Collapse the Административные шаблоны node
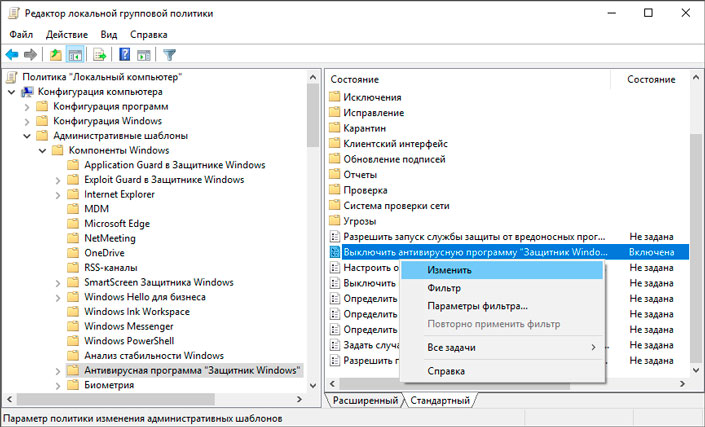Viewport: 705px width, 427px height. [27, 136]
